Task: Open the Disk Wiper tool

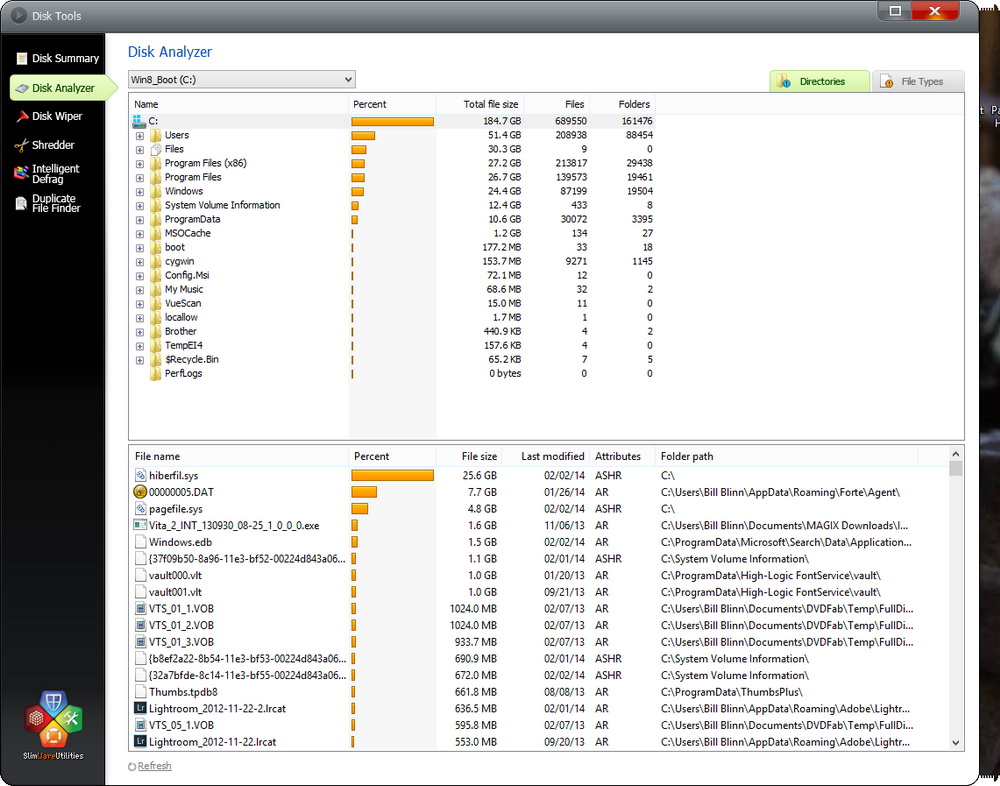Action: coord(50,116)
